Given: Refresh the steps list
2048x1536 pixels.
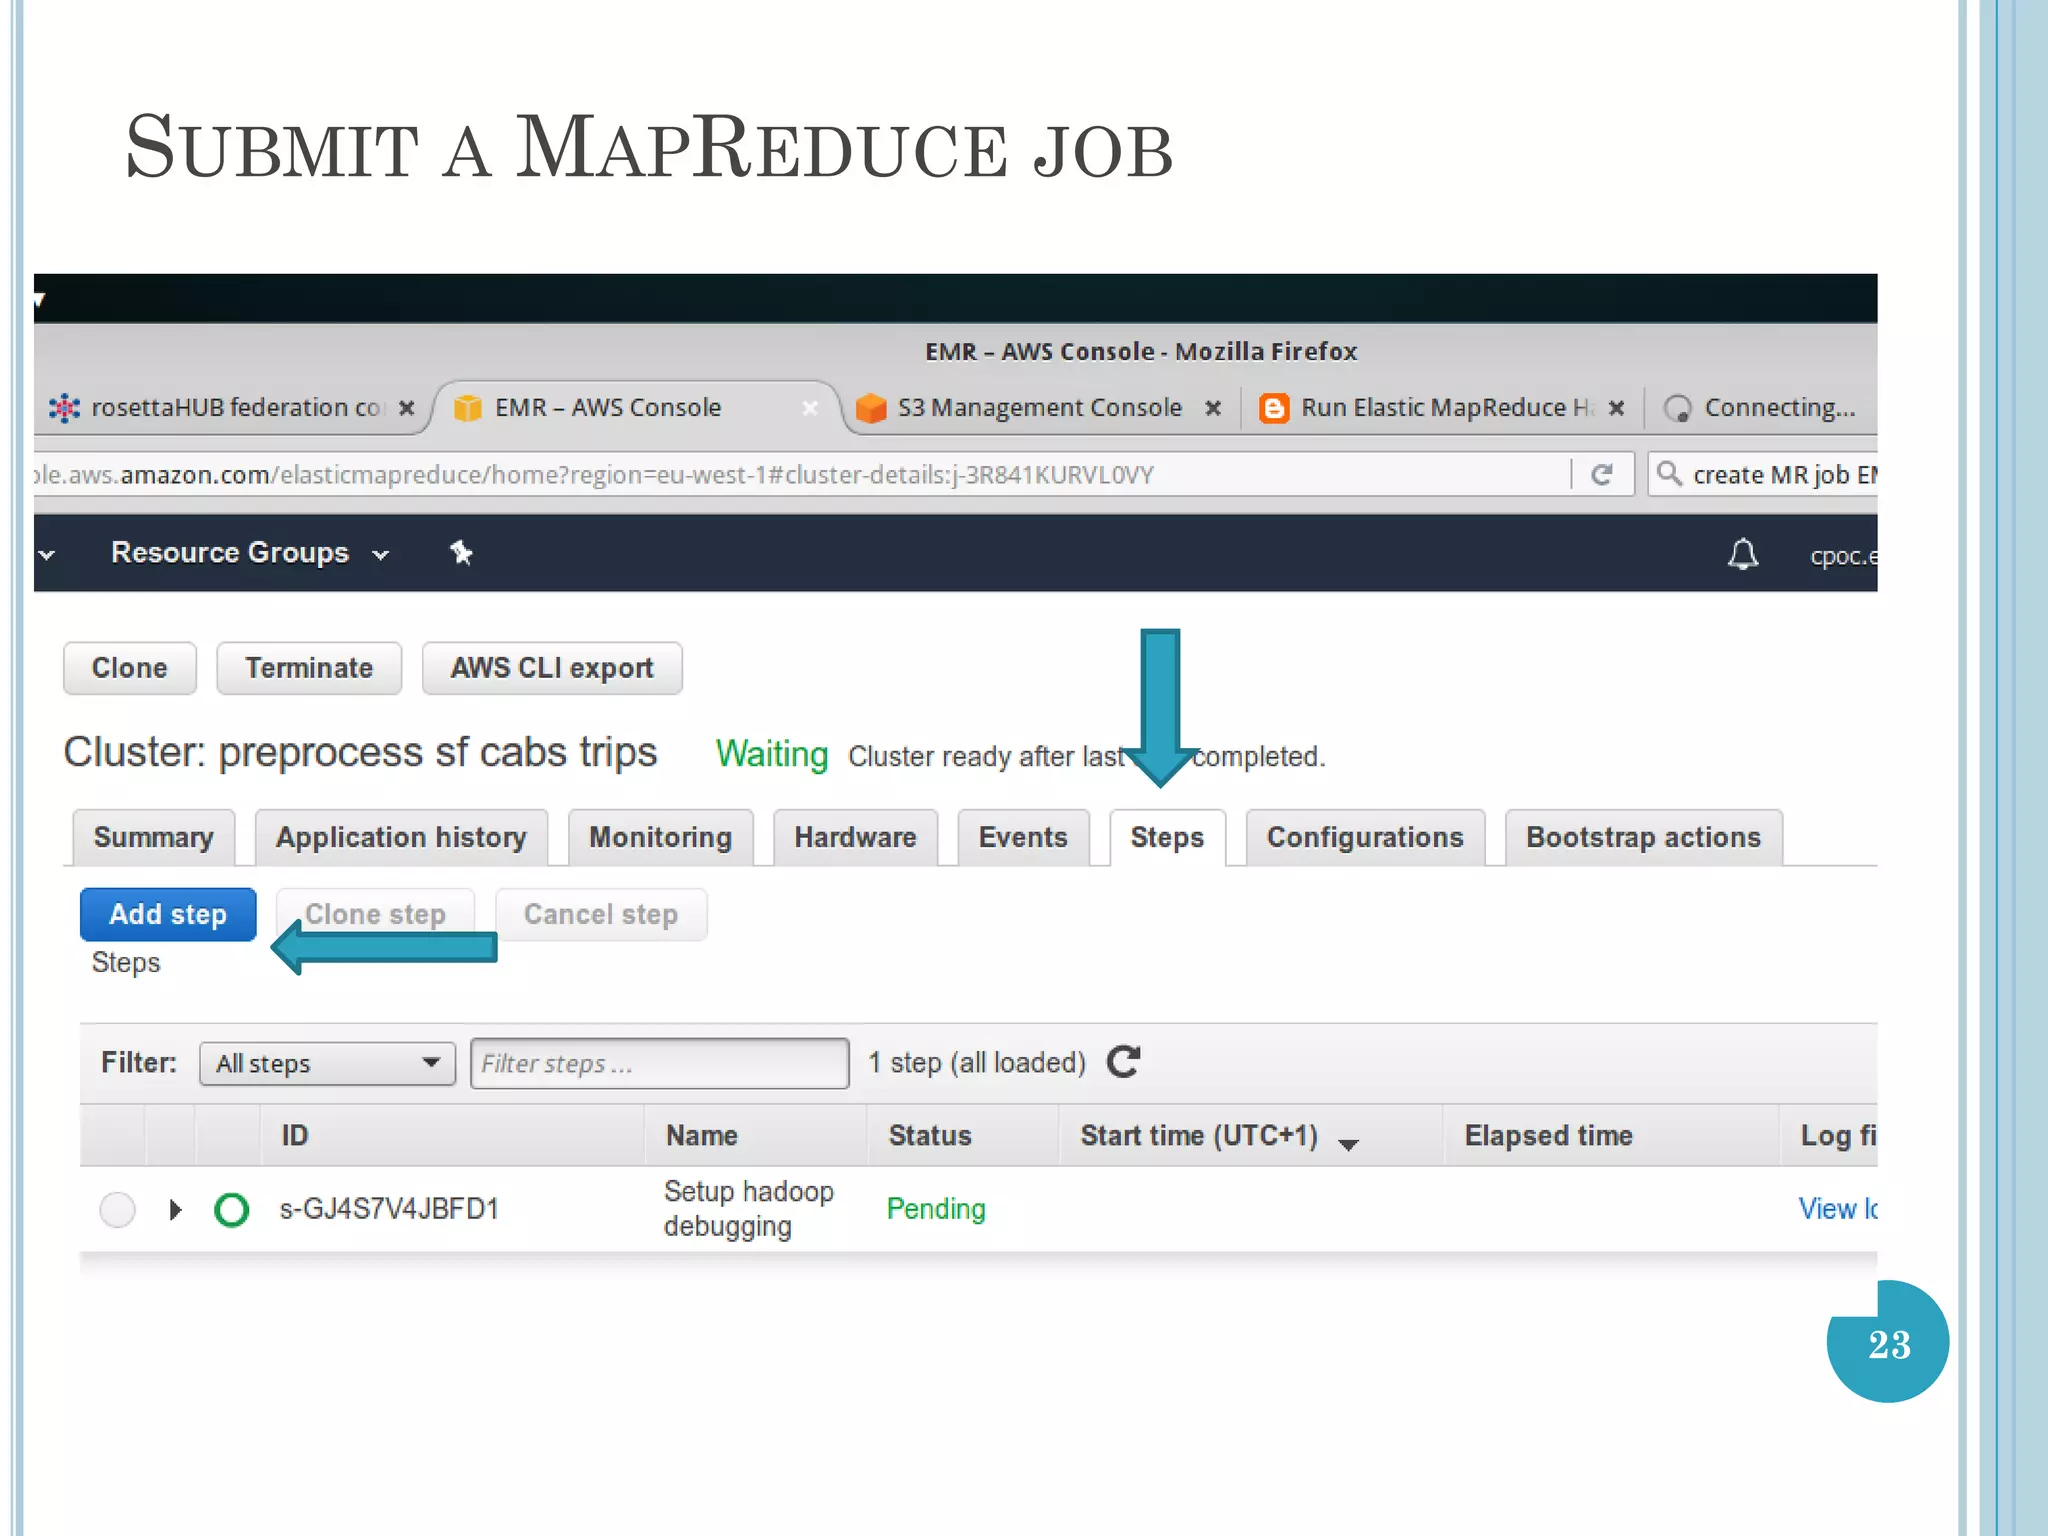Looking at the screenshot, I should (x=1124, y=1061).
